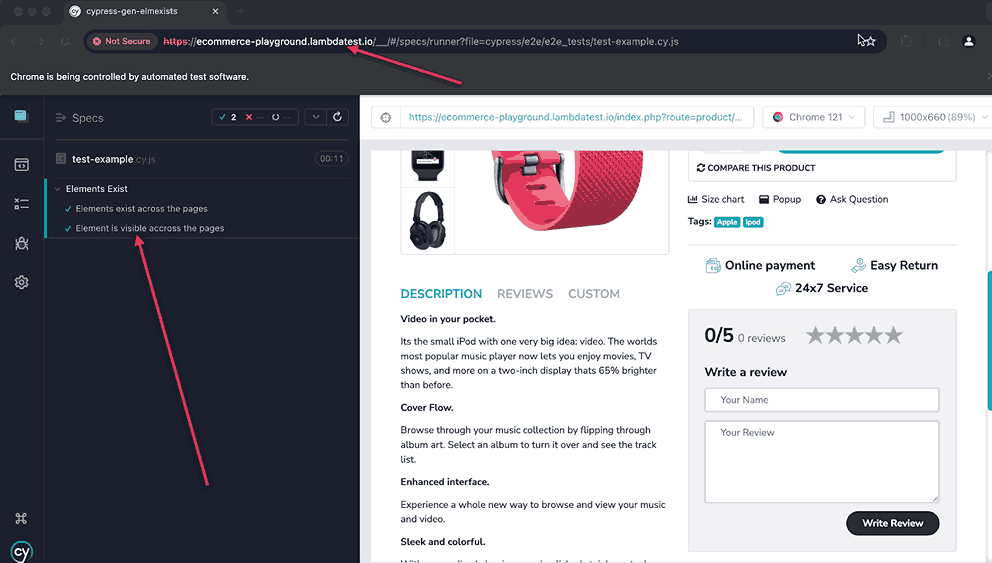Switch to the CUSTOM tab
992x563 pixels.
[x=593, y=294]
